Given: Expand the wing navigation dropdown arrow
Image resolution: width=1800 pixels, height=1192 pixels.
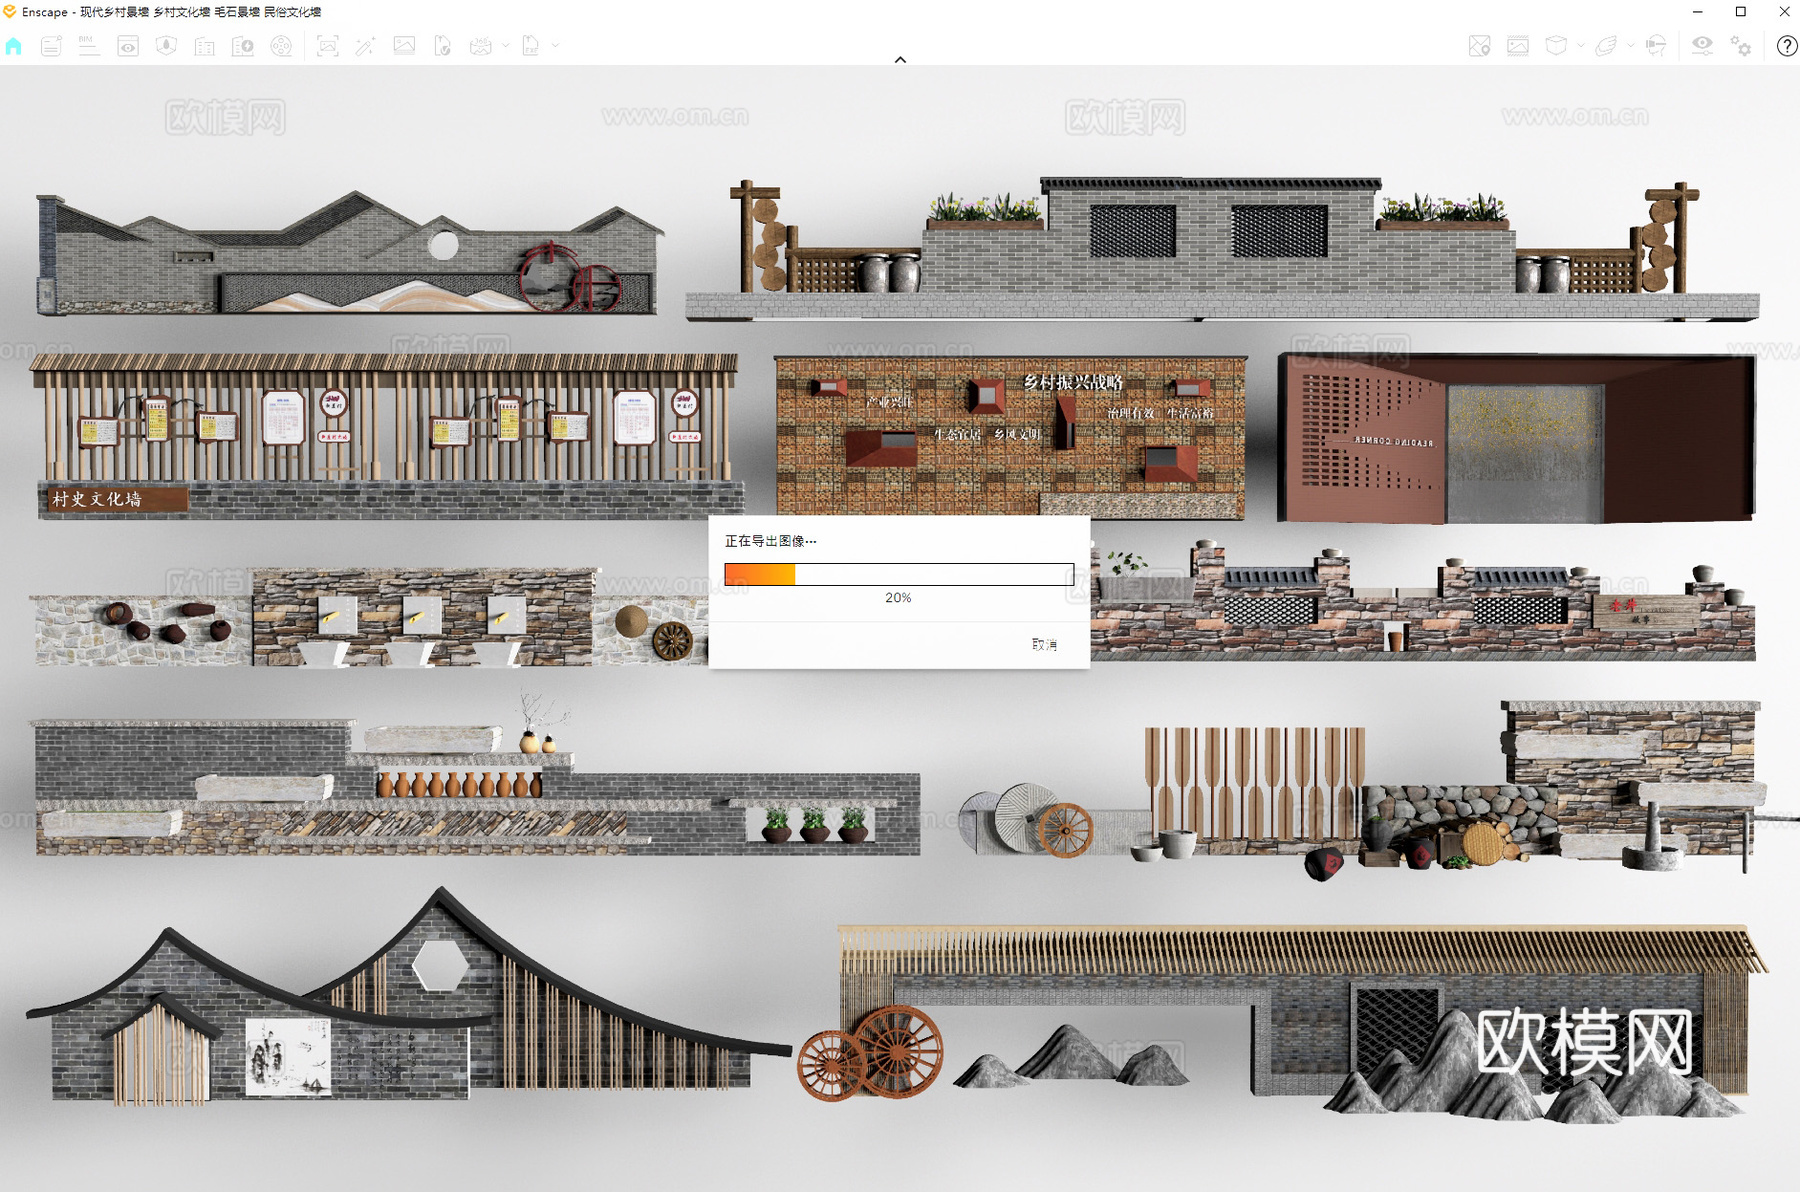Looking at the screenshot, I should point(1631,46).
